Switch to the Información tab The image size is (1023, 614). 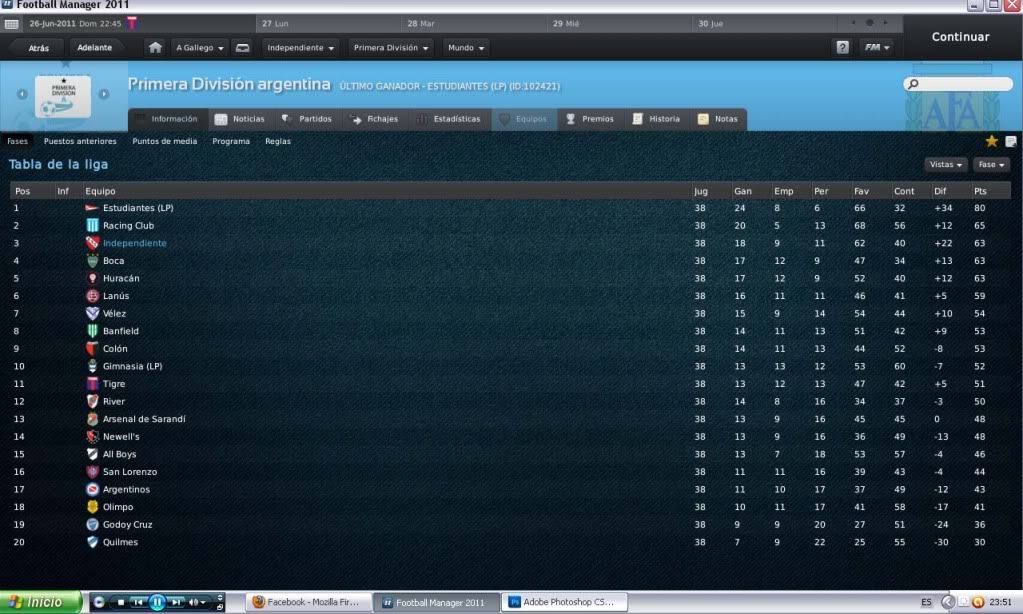tap(167, 119)
